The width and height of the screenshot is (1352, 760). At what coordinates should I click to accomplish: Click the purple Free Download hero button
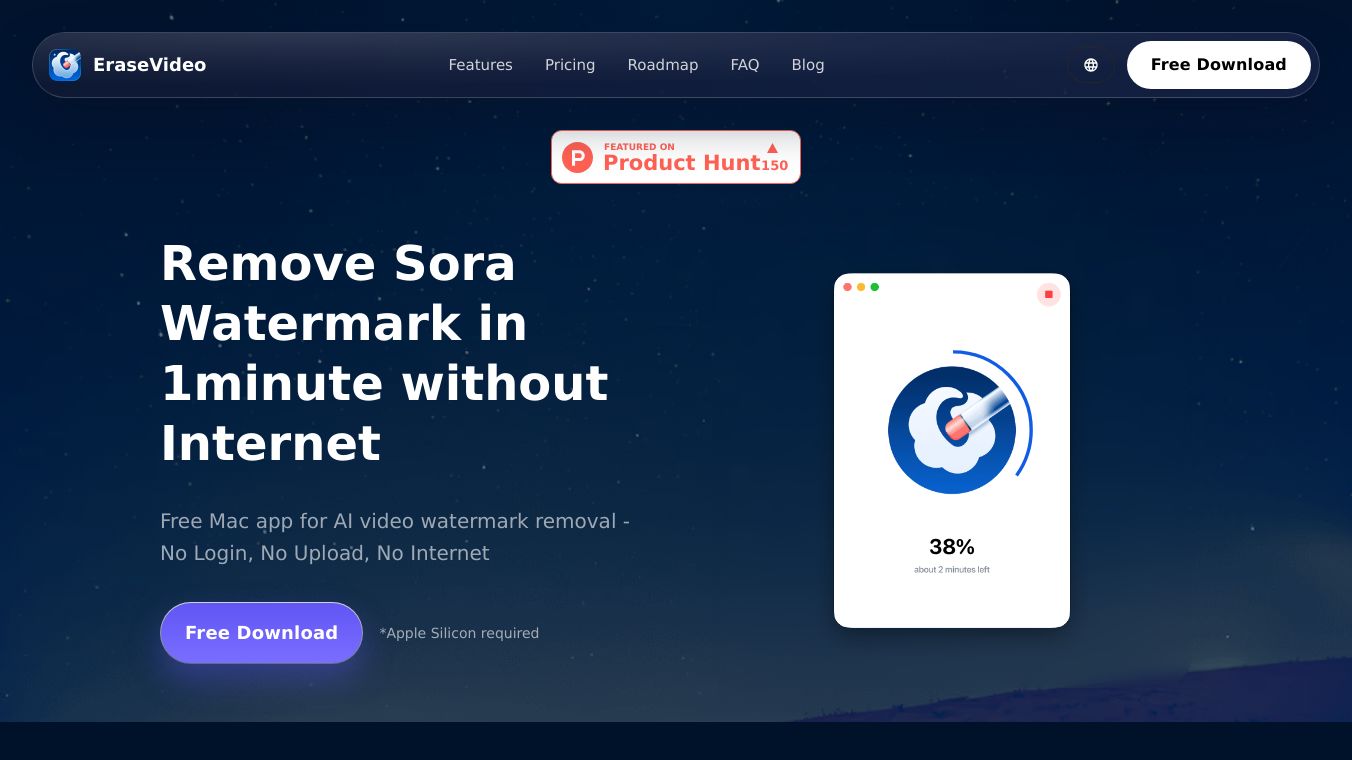[x=261, y=633]
